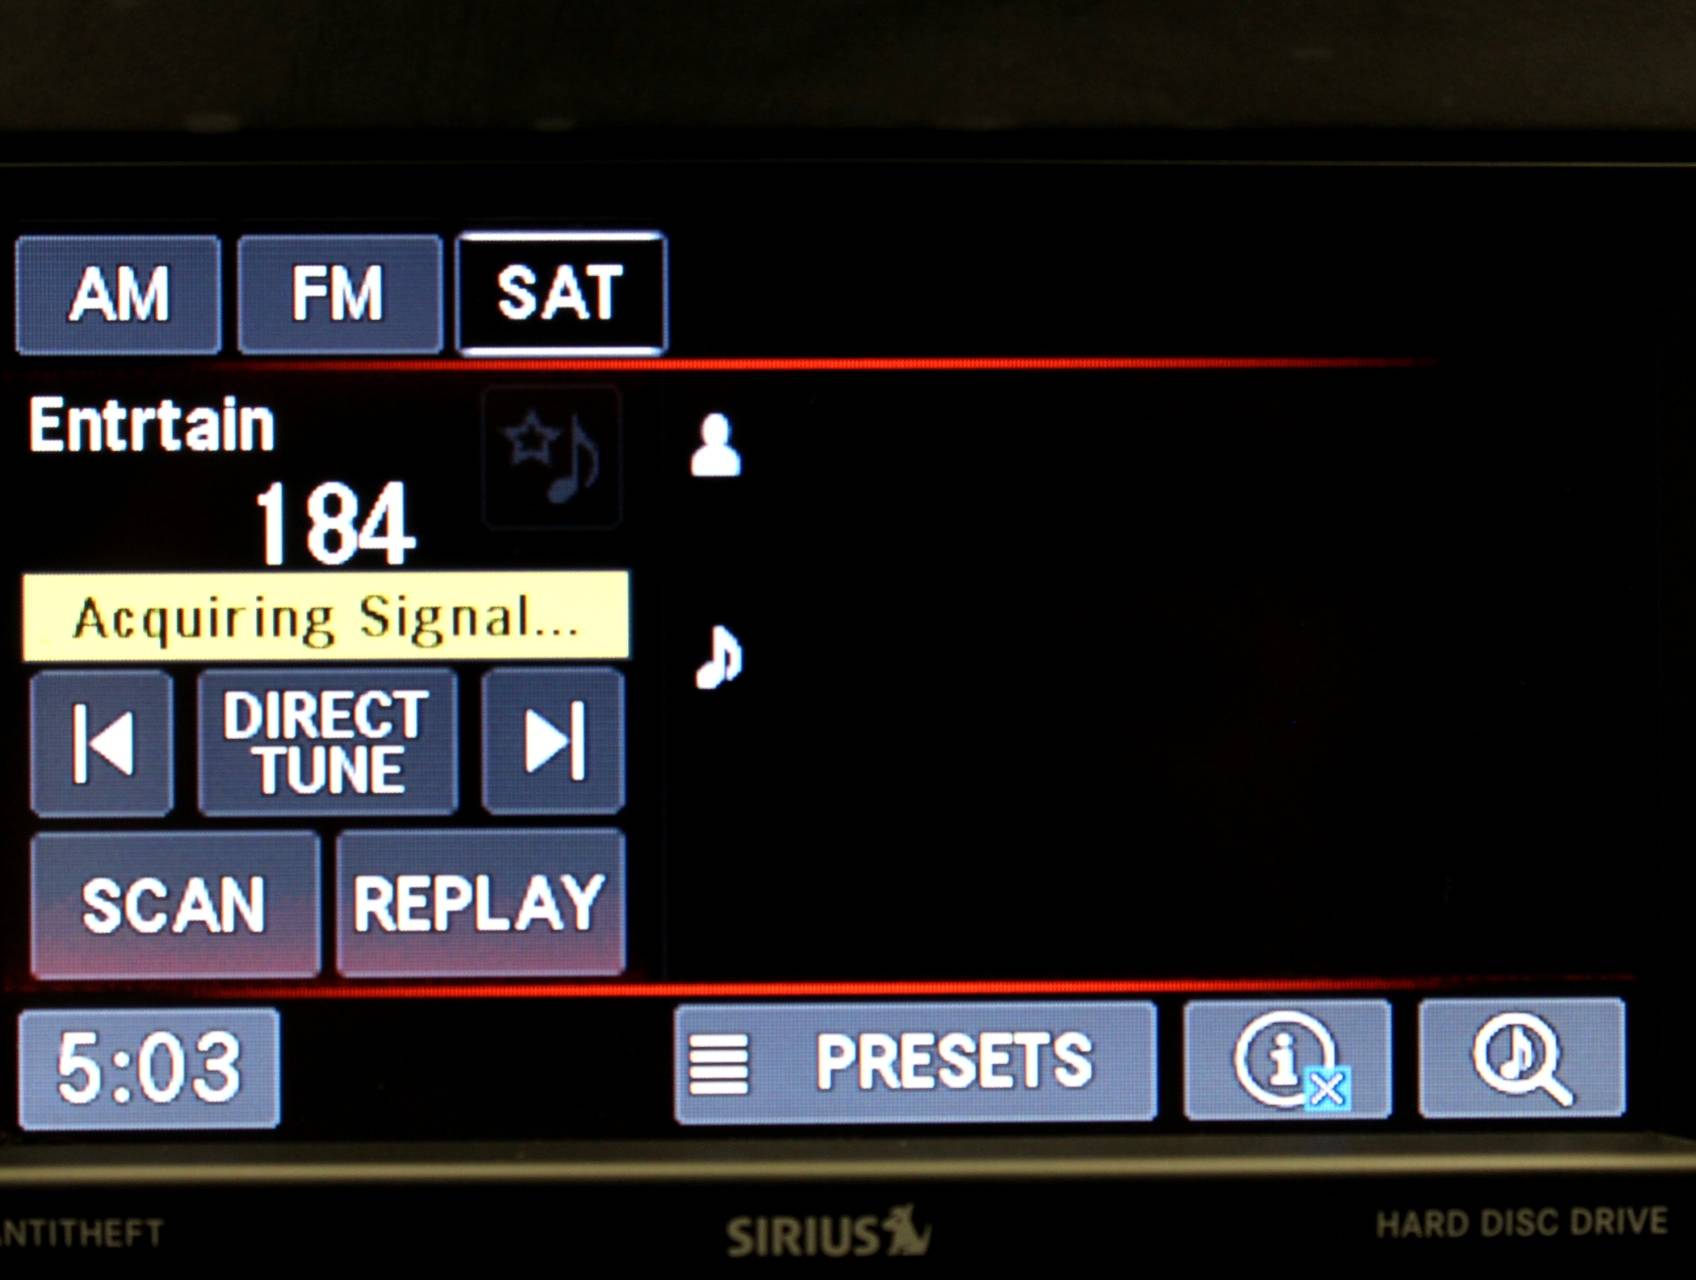Image resolution: width=1696 pixels, height=1280 pixels.
Task: Start channel SCAN
Action: point(176,904)
